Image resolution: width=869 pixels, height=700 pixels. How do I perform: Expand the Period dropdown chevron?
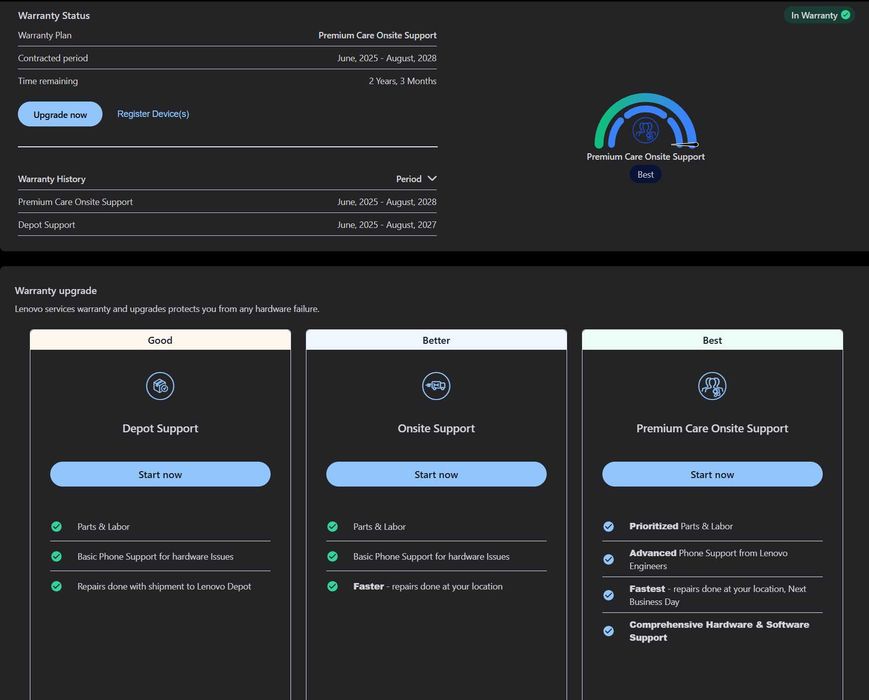coord(432,178)
